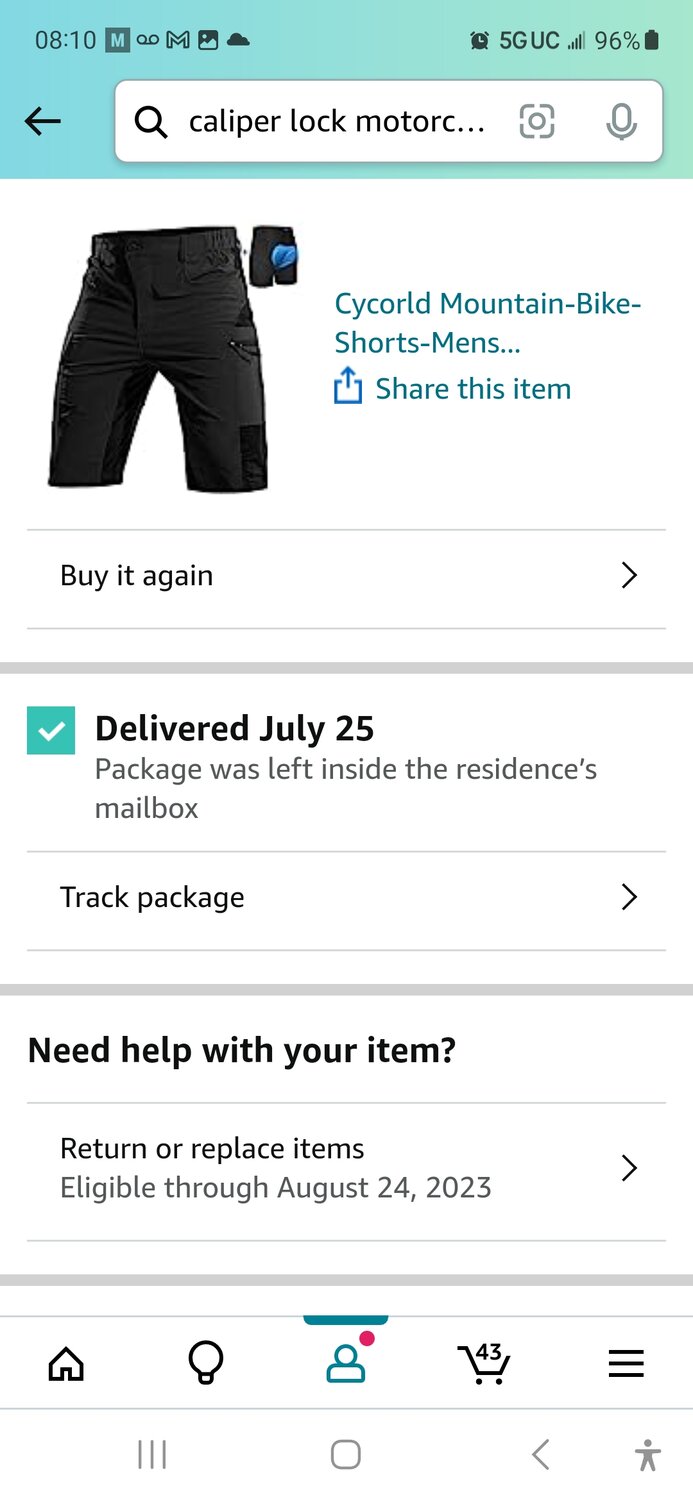Tap the back arrow in header

[x=43, y=122]
